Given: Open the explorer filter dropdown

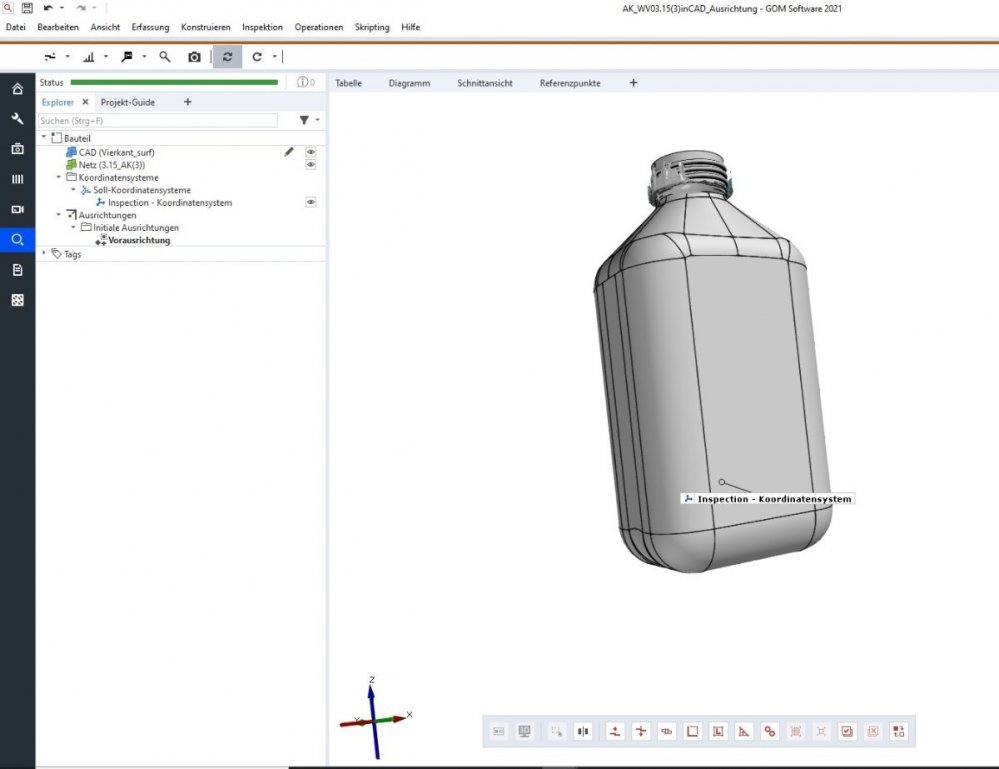Looking at the screenshot, I should 308,120.
